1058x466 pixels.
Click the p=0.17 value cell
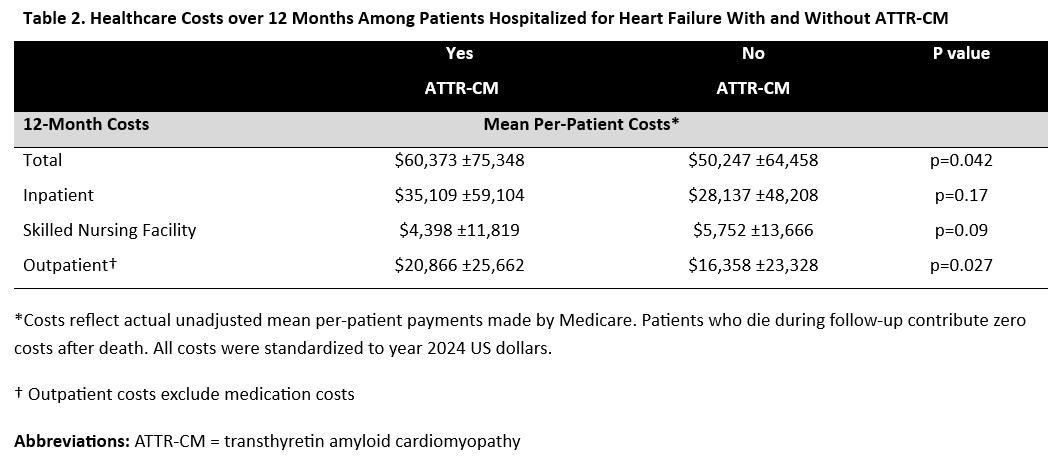pos(960,194)
